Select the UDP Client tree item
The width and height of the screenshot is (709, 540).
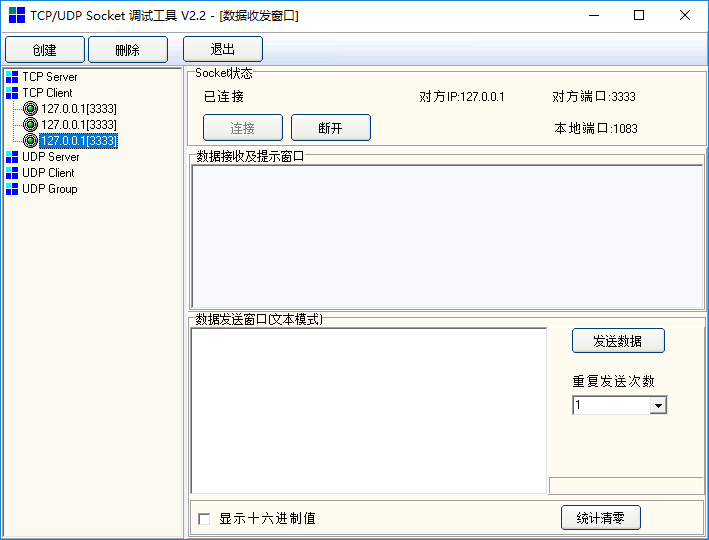[48, 173]
